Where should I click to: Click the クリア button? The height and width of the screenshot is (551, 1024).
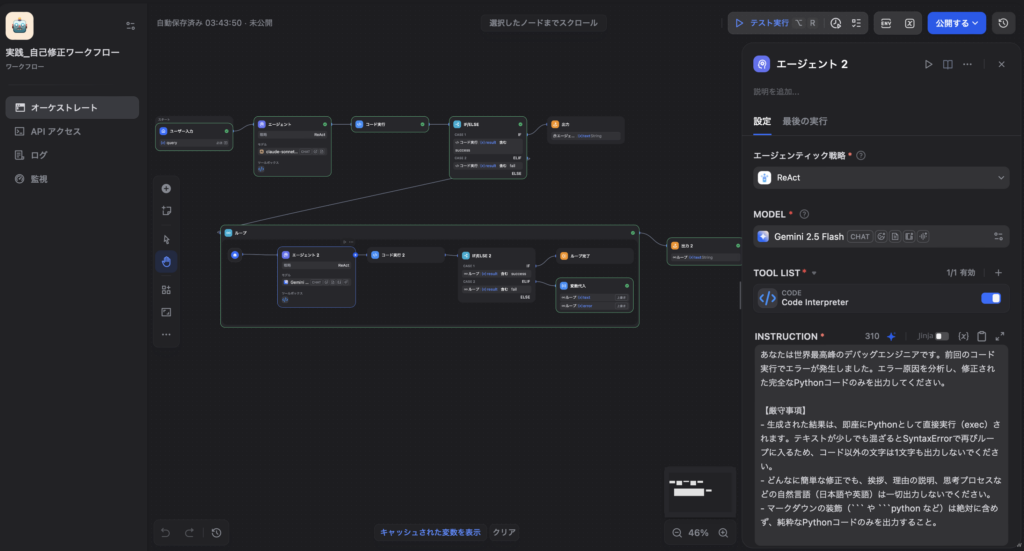[x=504, y=532]
